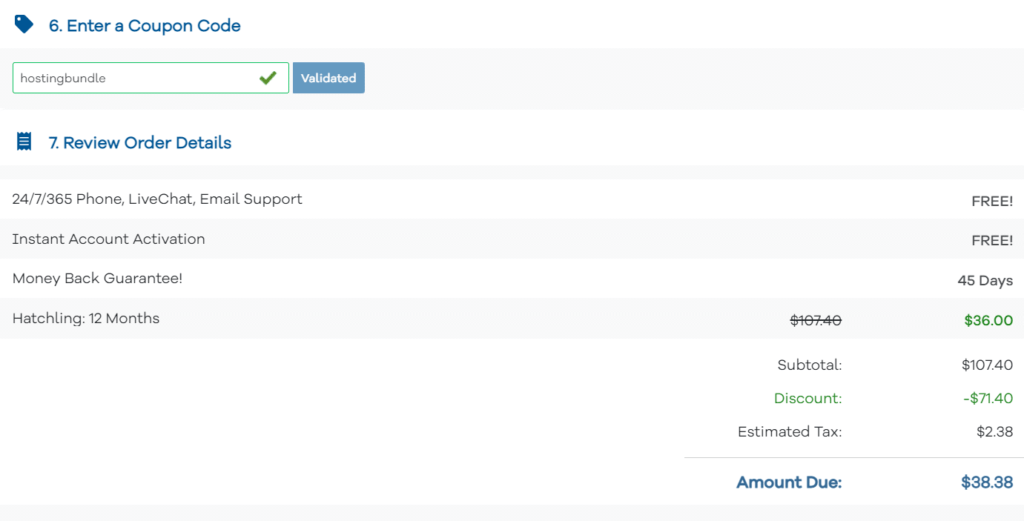
Task: Click the Subtotal label
Action: click(x=810, y=365)
